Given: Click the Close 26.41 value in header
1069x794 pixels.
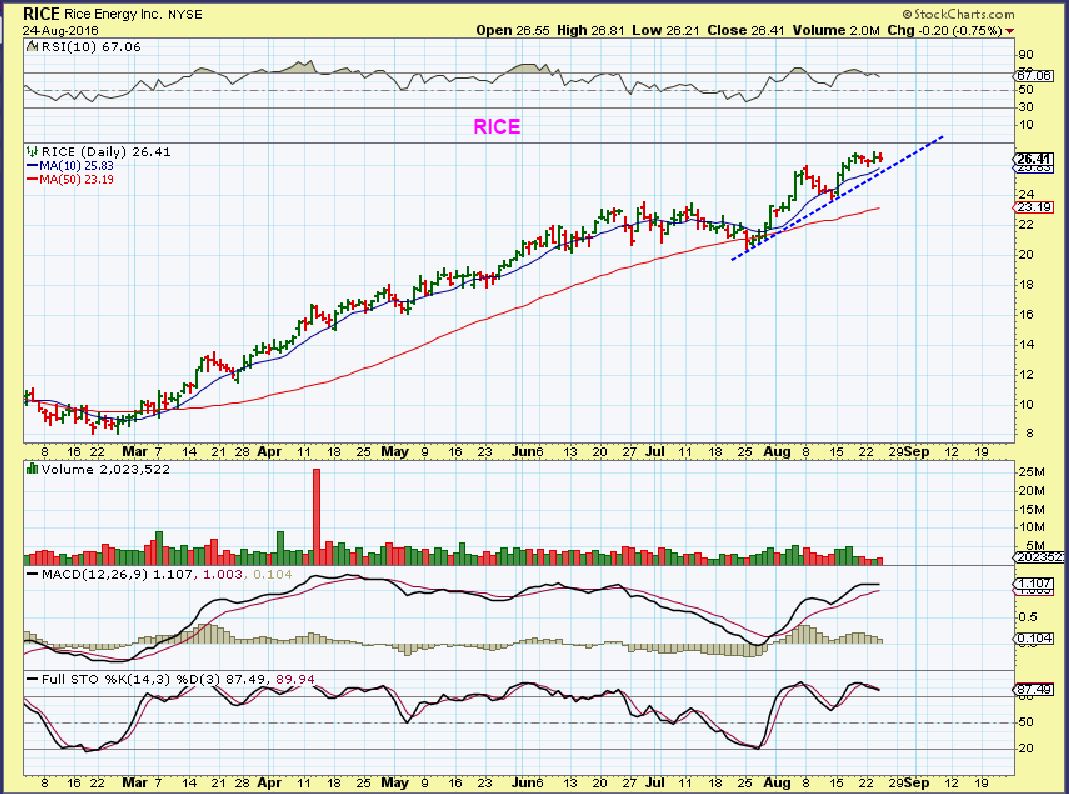Looking at the screenshot, I should (x=746, y=31).
